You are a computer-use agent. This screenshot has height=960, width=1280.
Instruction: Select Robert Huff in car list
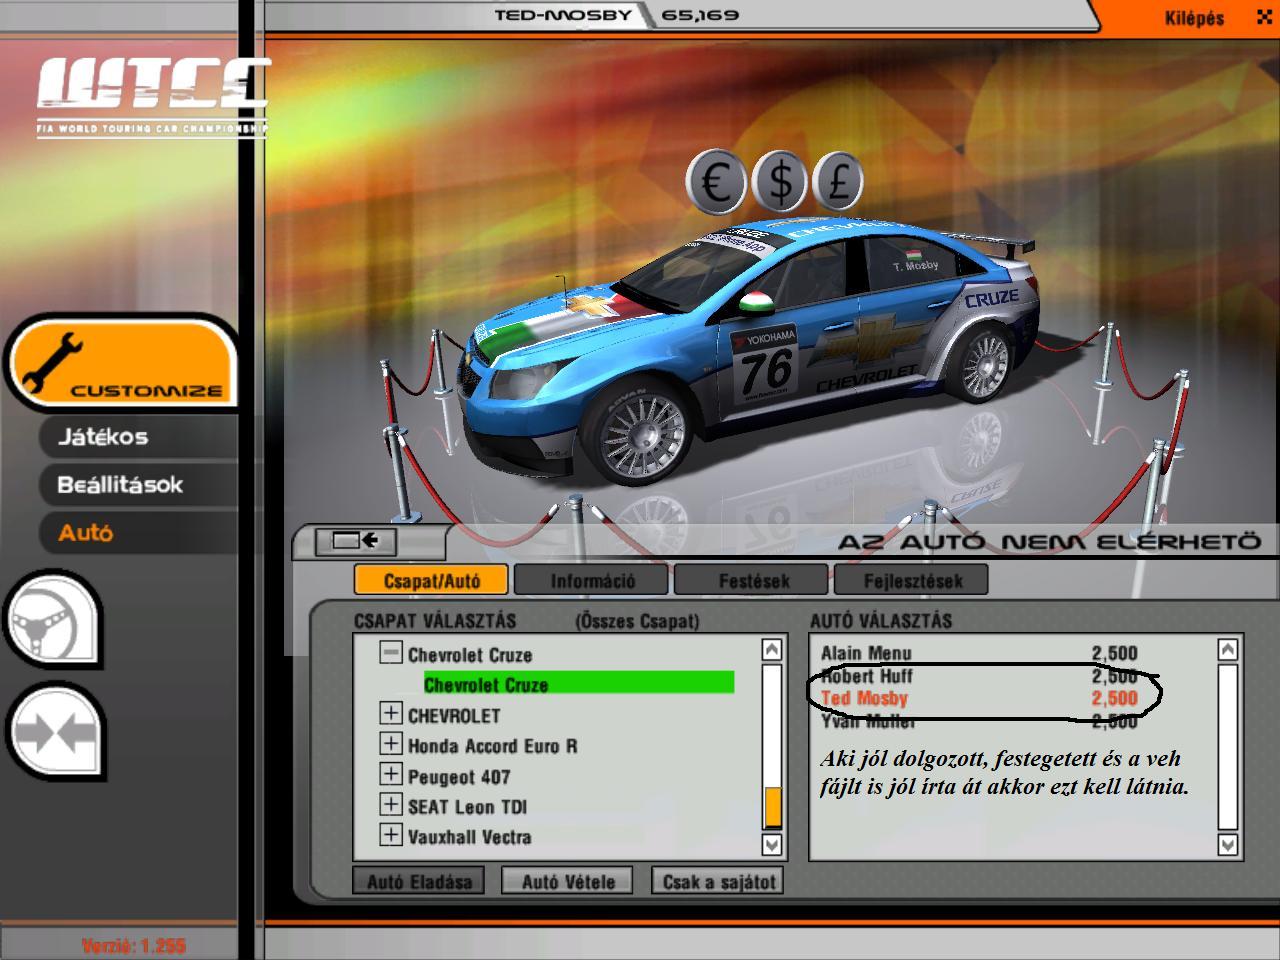pos(980,676)
